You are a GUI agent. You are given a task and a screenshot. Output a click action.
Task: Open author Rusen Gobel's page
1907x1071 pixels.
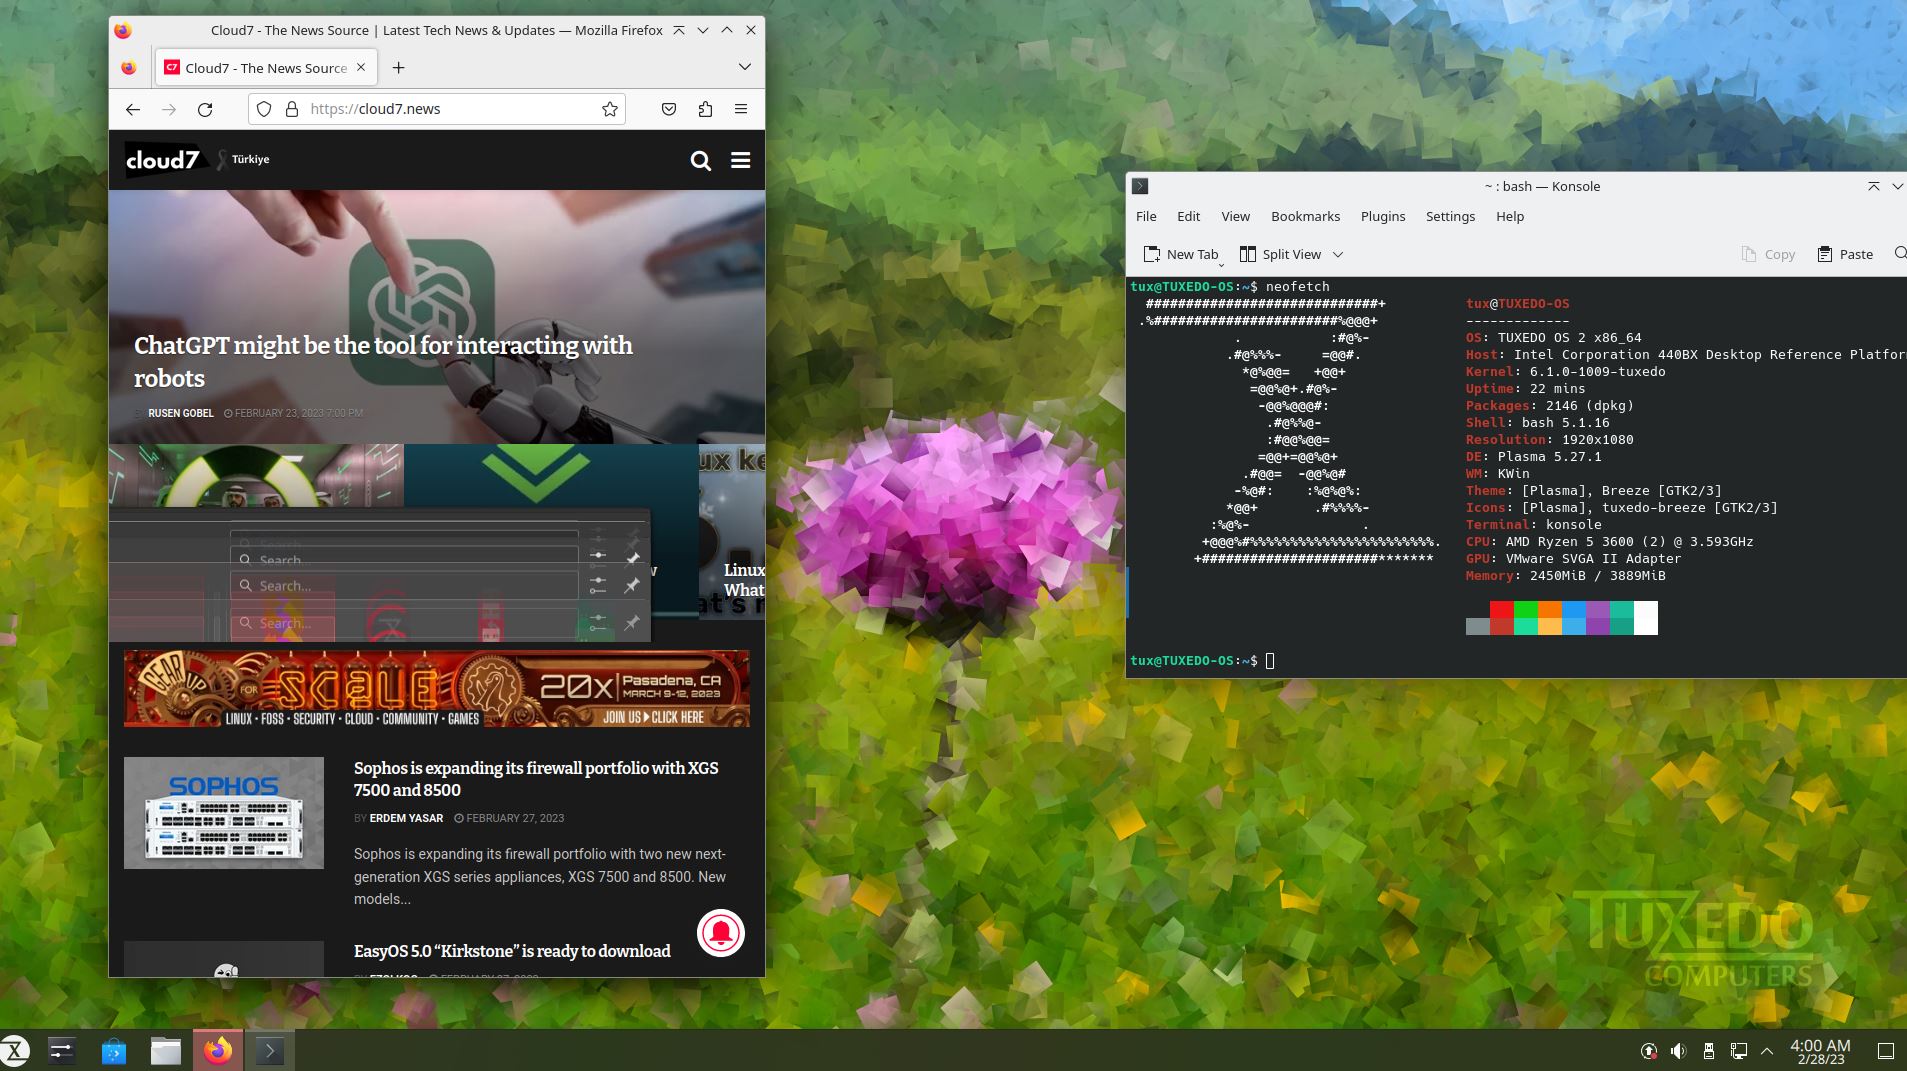click(x=181, y=413)
